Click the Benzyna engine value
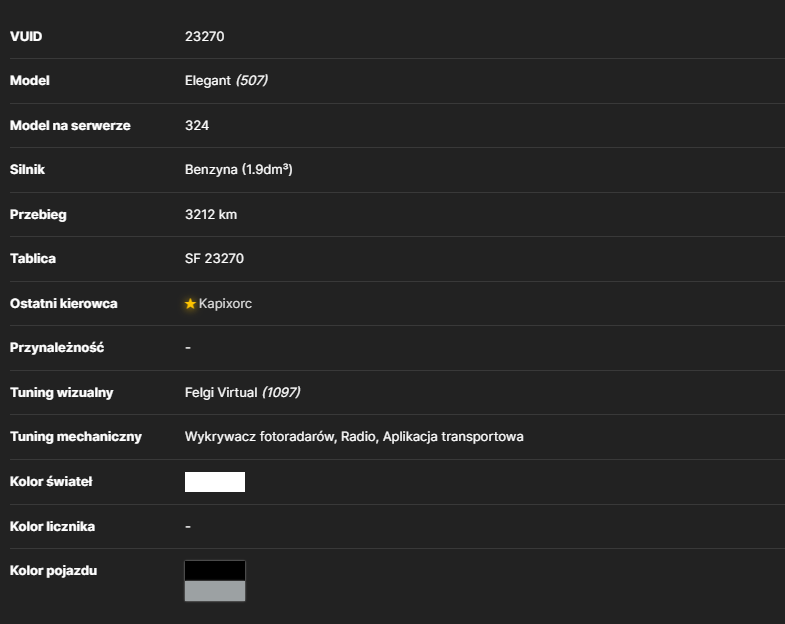 (x=238, y=169)
